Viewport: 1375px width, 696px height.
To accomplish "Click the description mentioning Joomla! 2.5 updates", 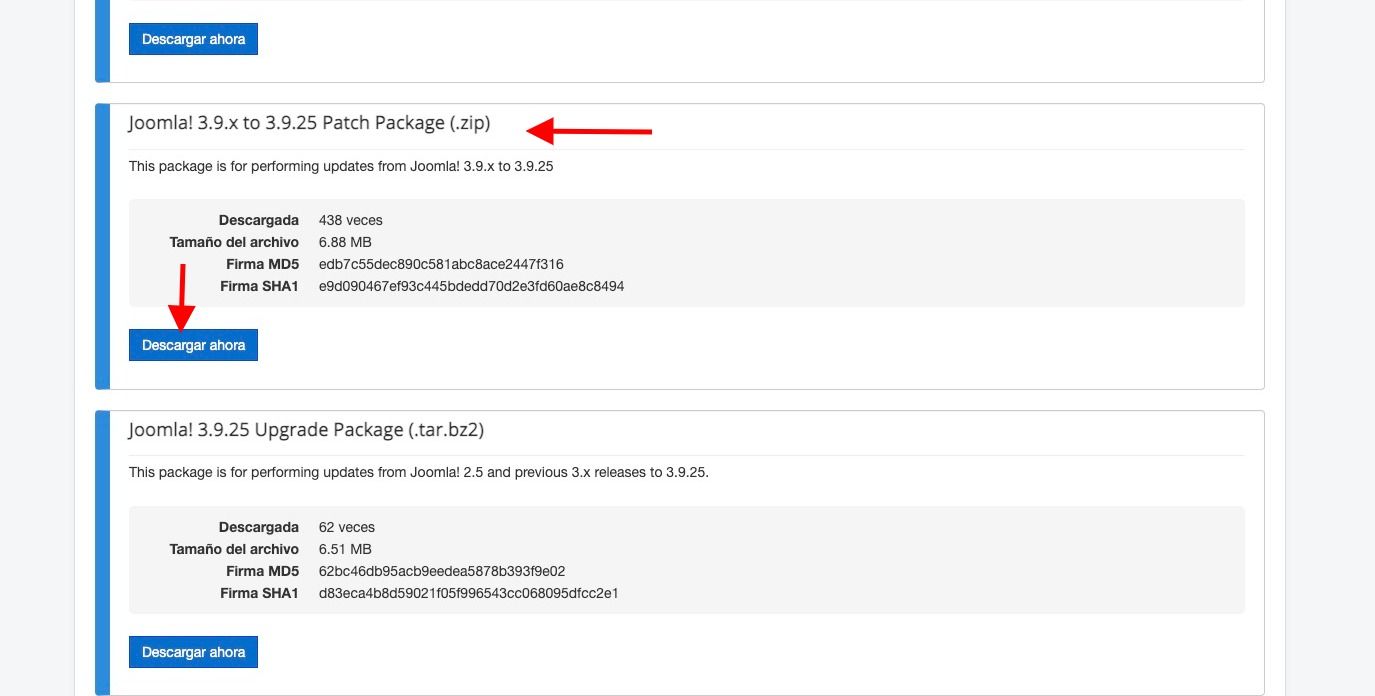I will [419, 473].
